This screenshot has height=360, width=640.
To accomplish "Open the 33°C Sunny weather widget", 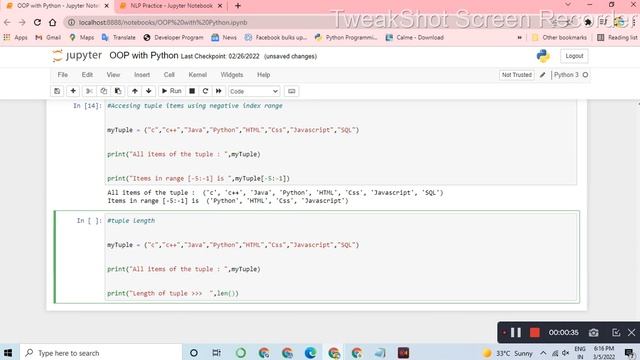I will [507, 353].
